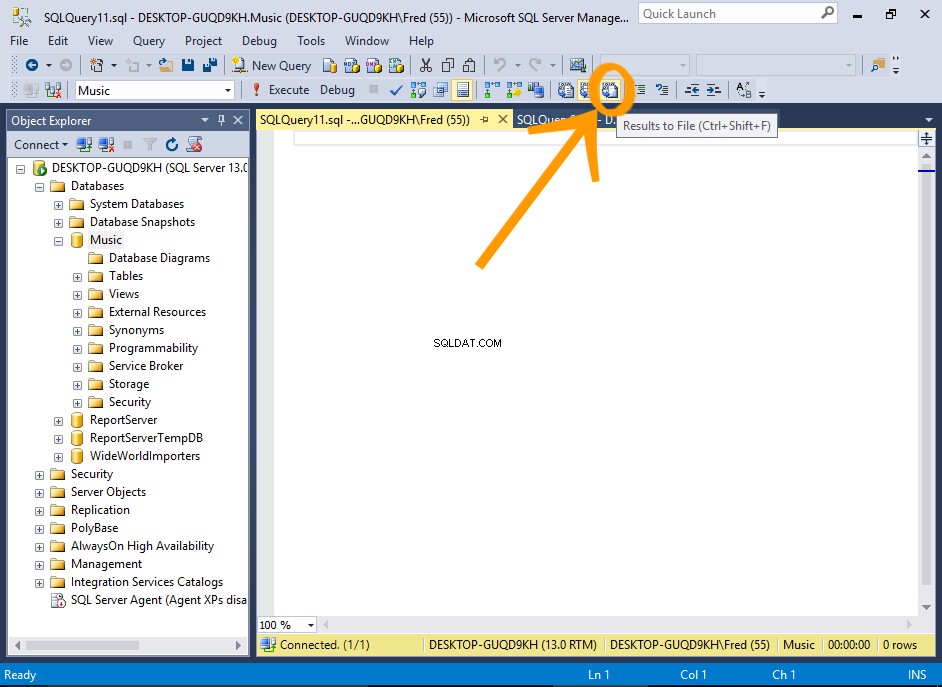Click the Navigate Backward arrow icon
This screenshot has height=687, width=942.
(32, 65)
